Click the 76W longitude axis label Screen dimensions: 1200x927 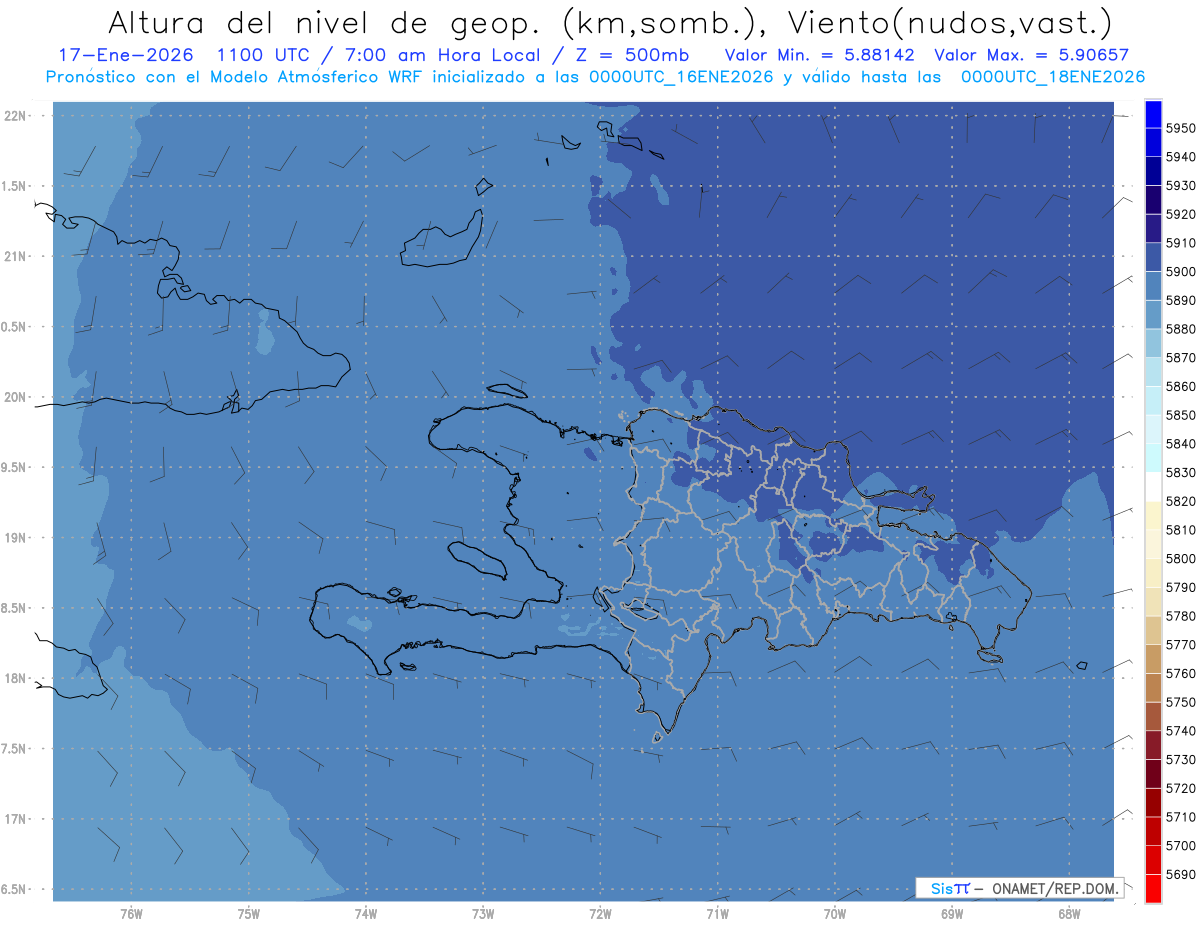131,913
